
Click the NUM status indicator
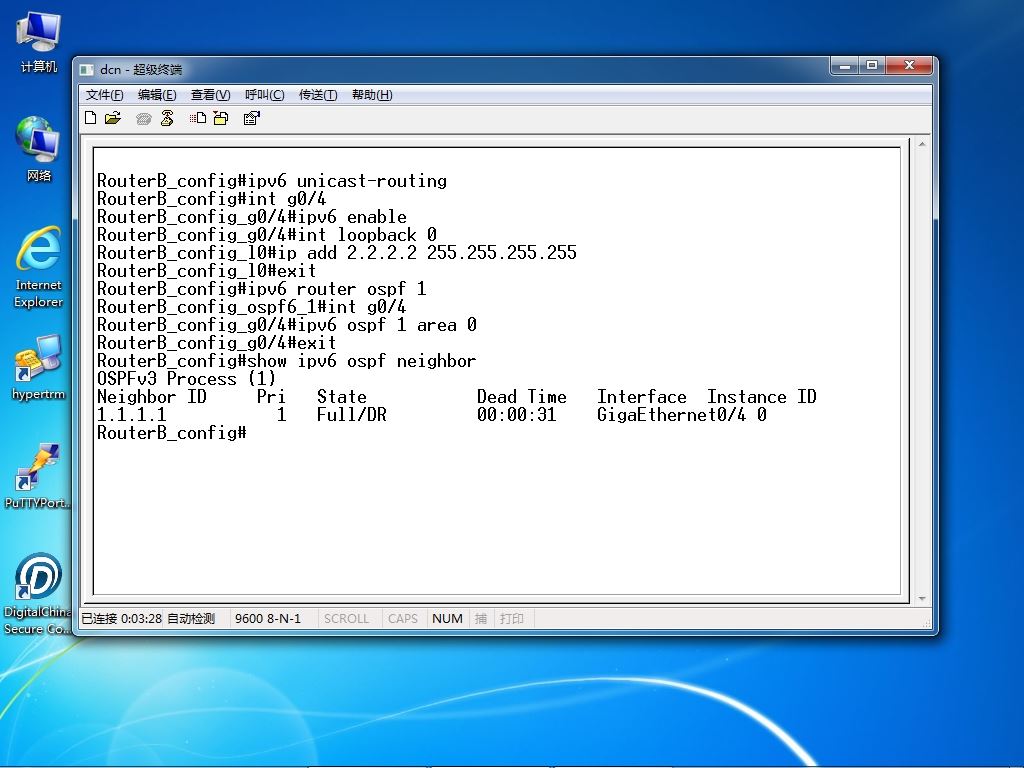[447, 618]
